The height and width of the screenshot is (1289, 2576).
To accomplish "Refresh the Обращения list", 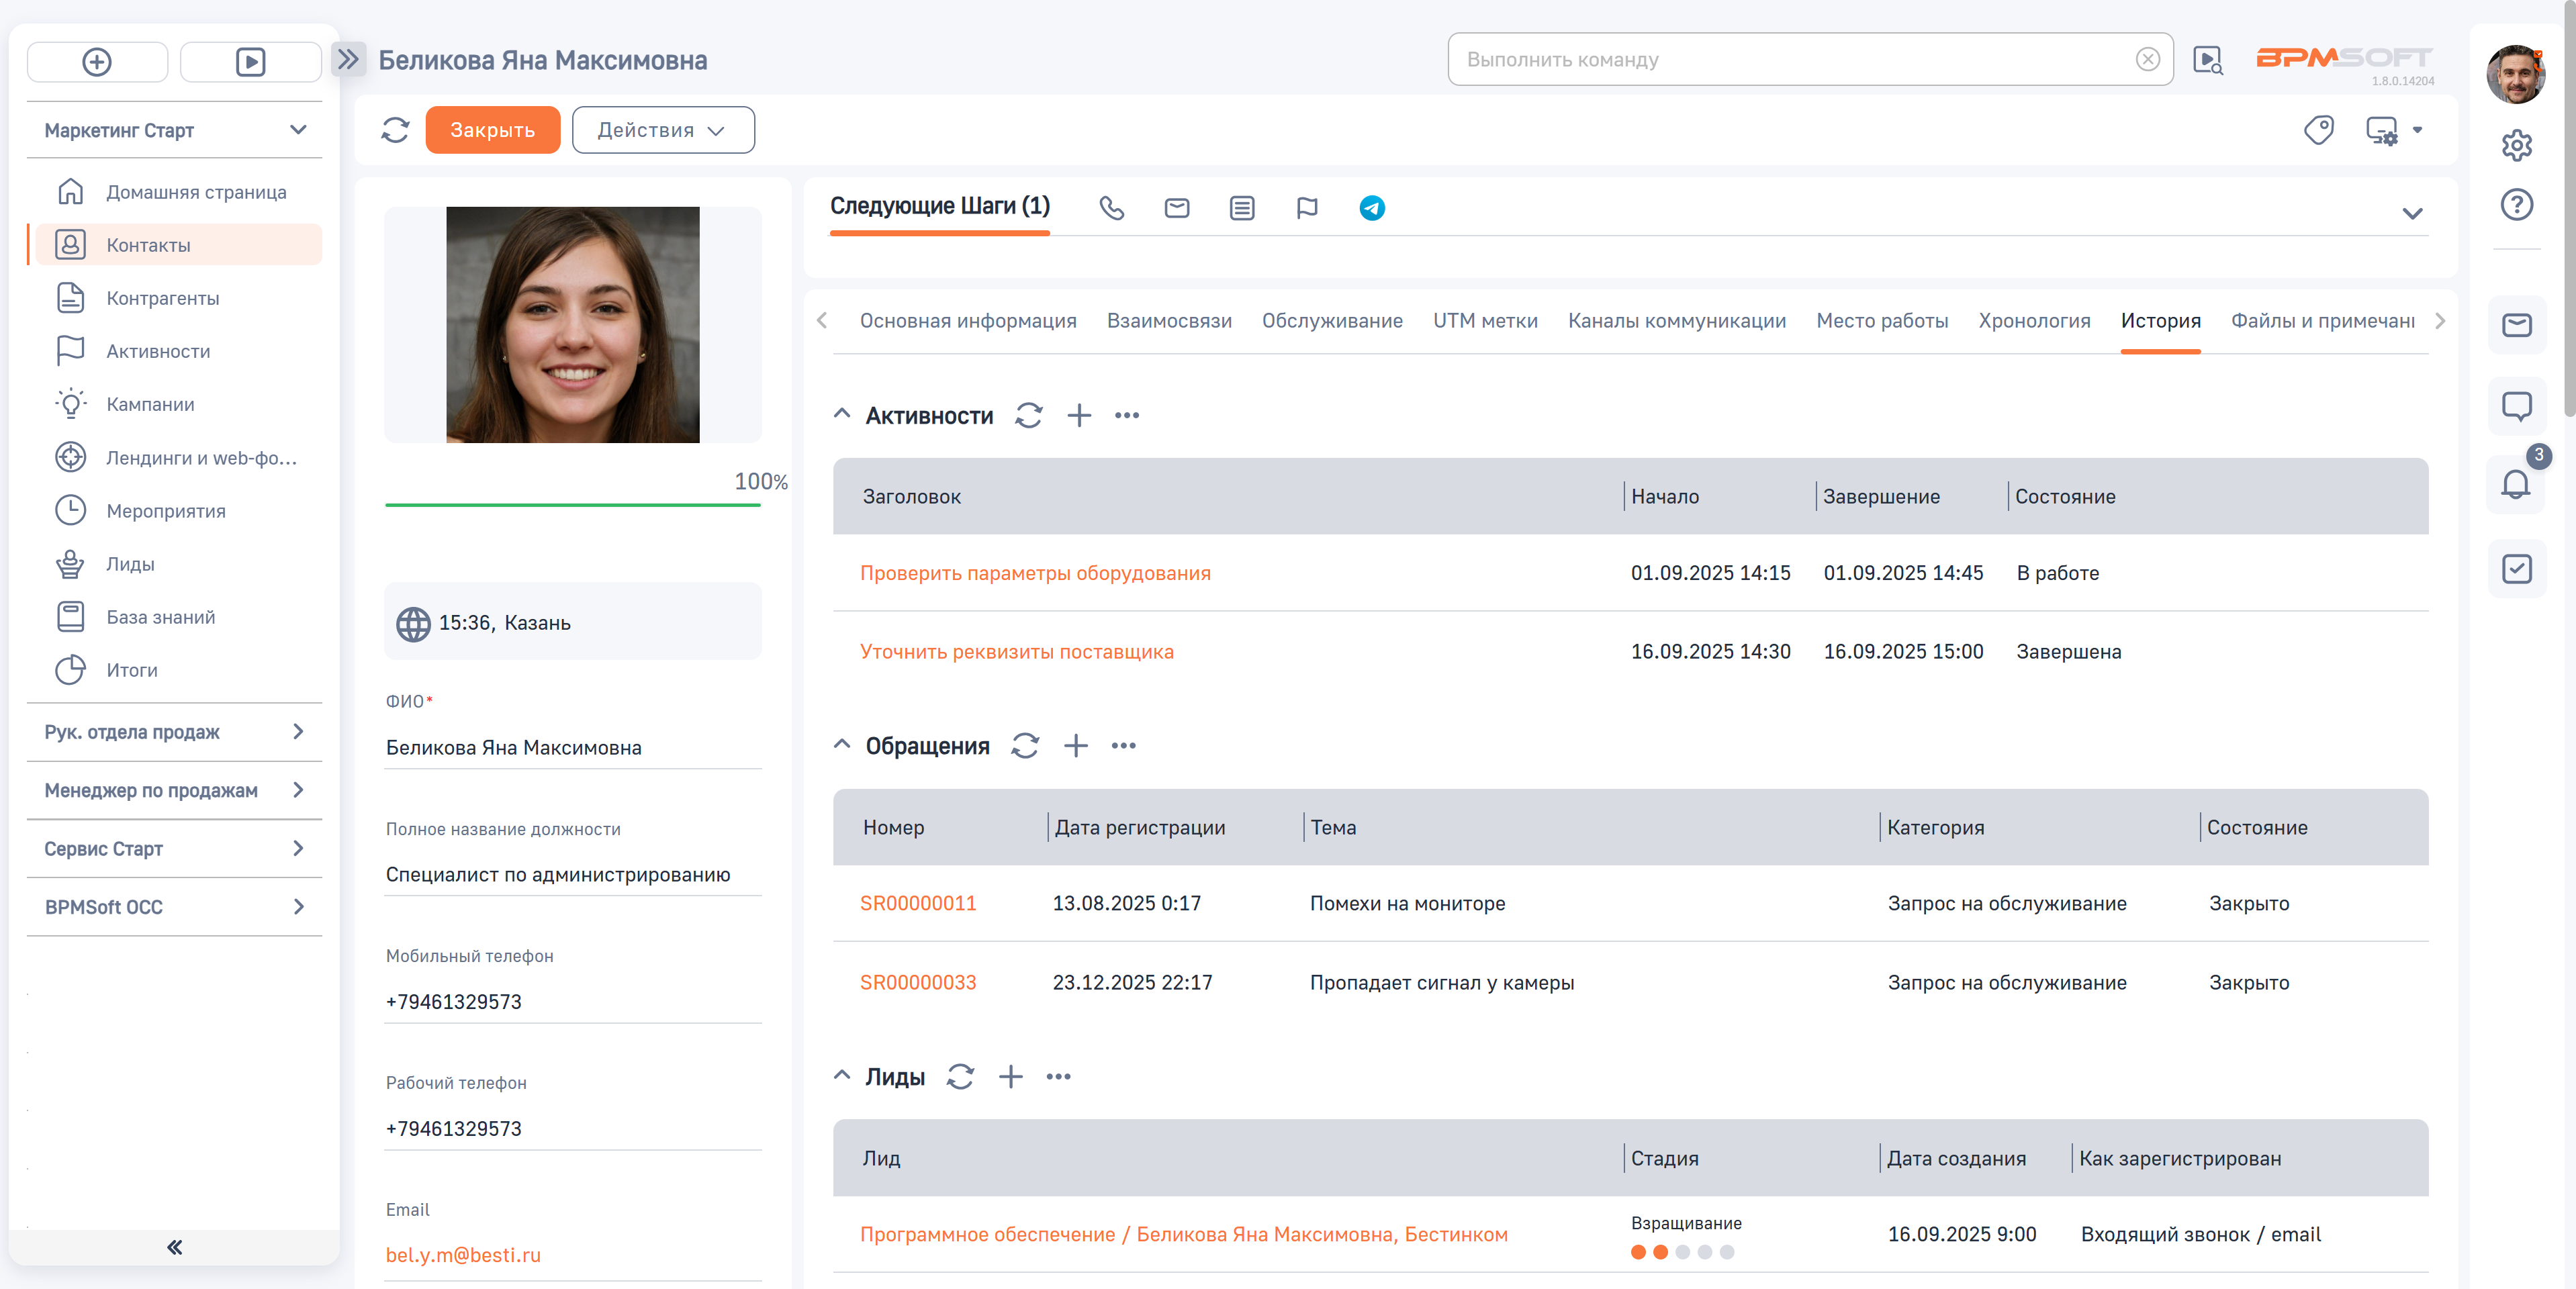I will [1024, 746].
